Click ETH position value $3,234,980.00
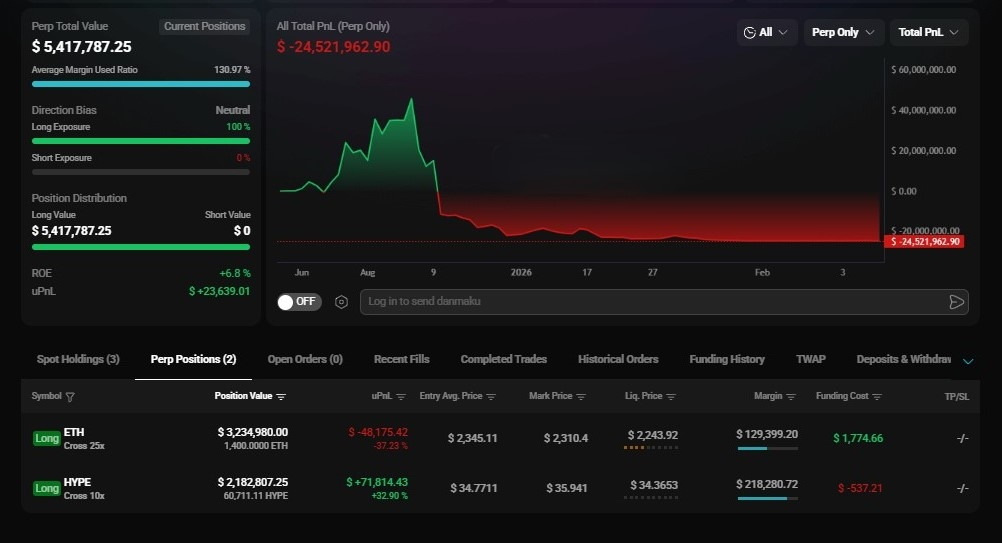1002x543 pixels. coord(253,432)
